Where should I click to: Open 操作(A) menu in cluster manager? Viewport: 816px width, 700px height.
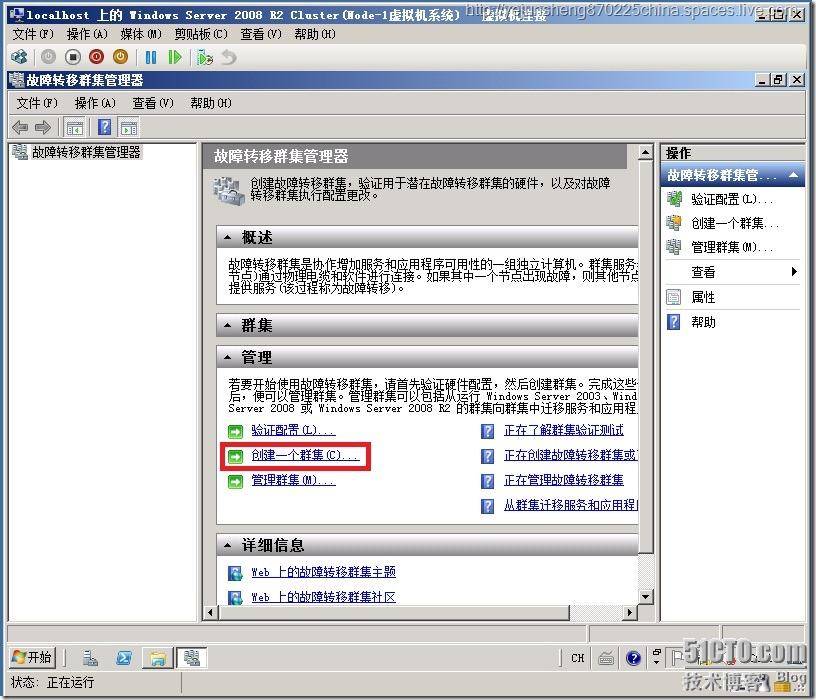95,103
